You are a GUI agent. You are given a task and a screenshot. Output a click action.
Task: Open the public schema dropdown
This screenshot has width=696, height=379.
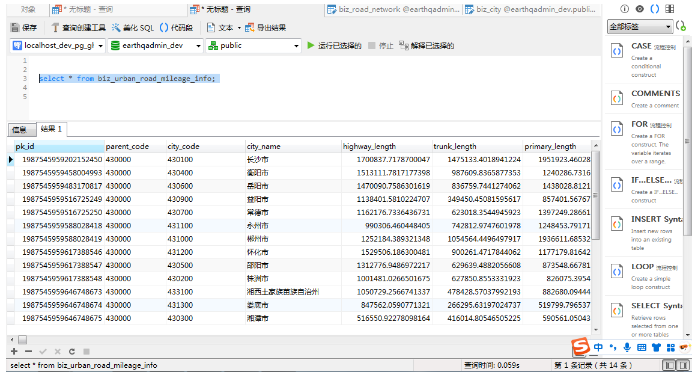tap(253, 45)
